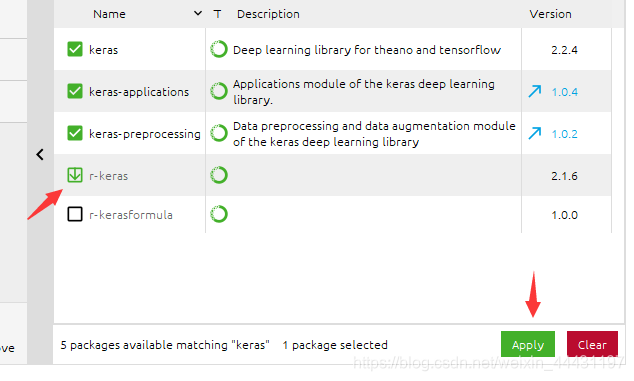Image resolution: width=634 pixels, height=381 pixels.
Task: Open the Name column sort dropdown arrow
Action: [198, 13]
